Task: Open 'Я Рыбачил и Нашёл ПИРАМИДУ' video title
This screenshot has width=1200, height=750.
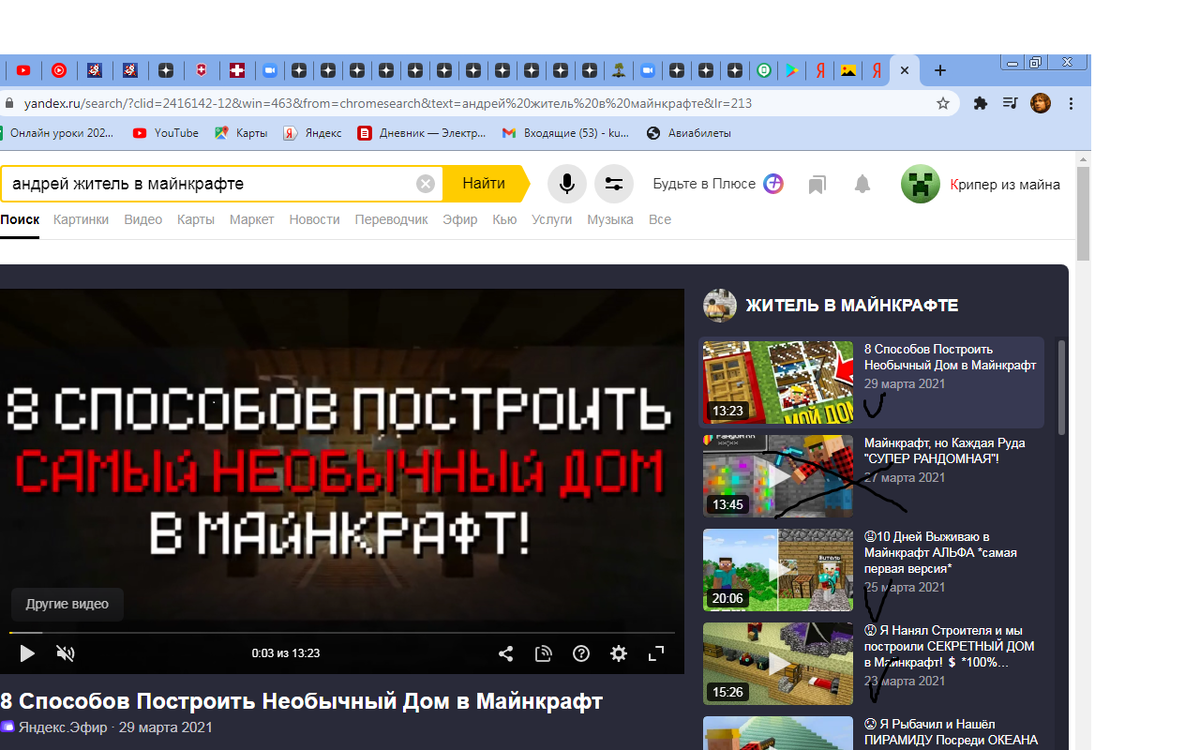Action: (950, 731)
